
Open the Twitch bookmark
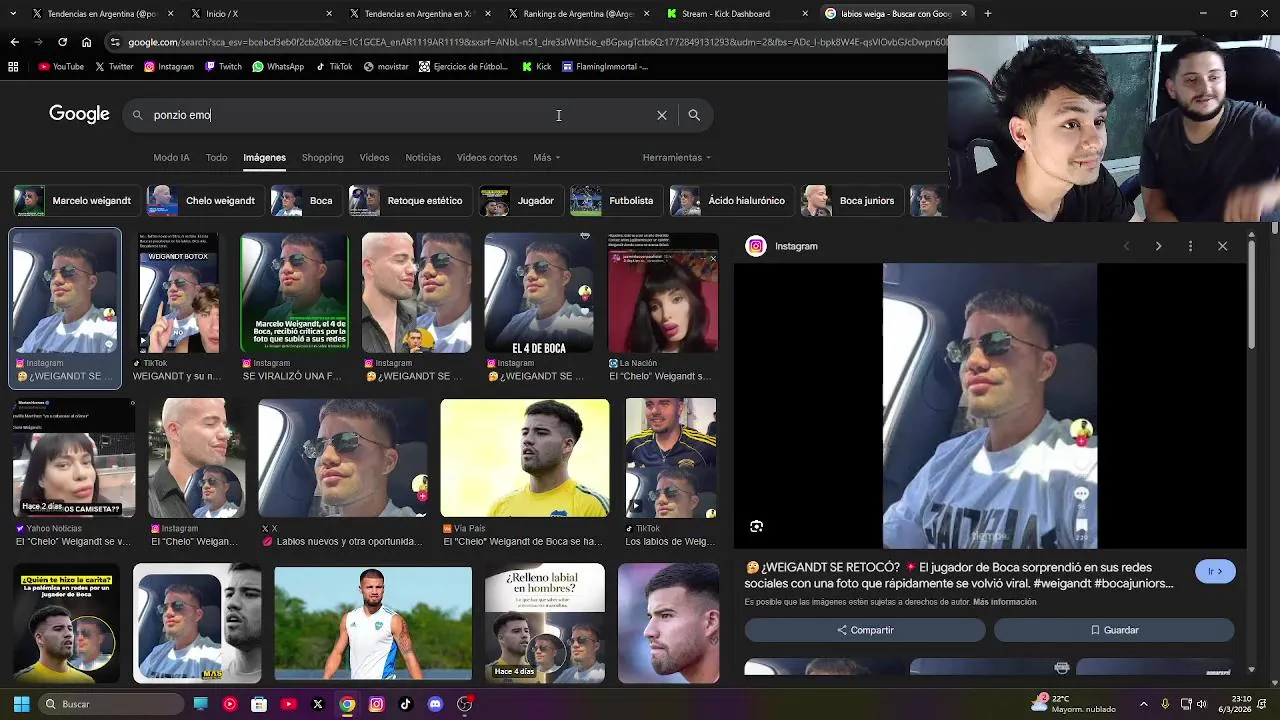pos(224,67)
